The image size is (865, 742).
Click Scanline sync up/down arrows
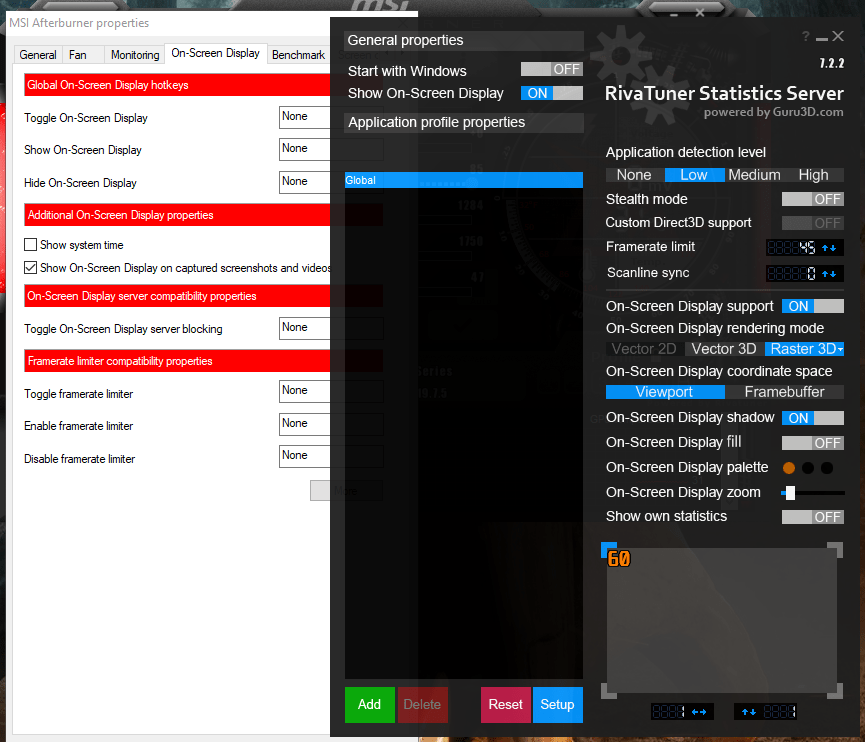829,273
